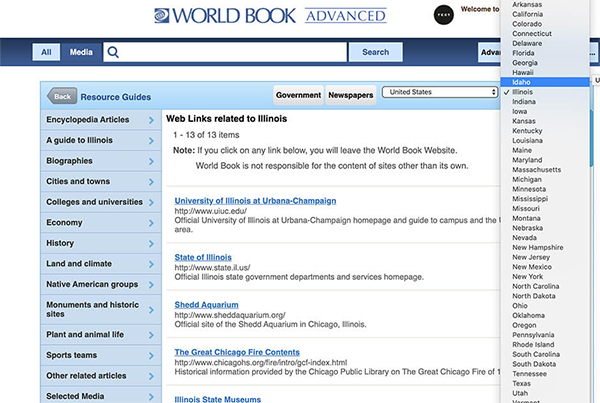
Task: Click the round black profile avatar
Action: coord(443,15)
